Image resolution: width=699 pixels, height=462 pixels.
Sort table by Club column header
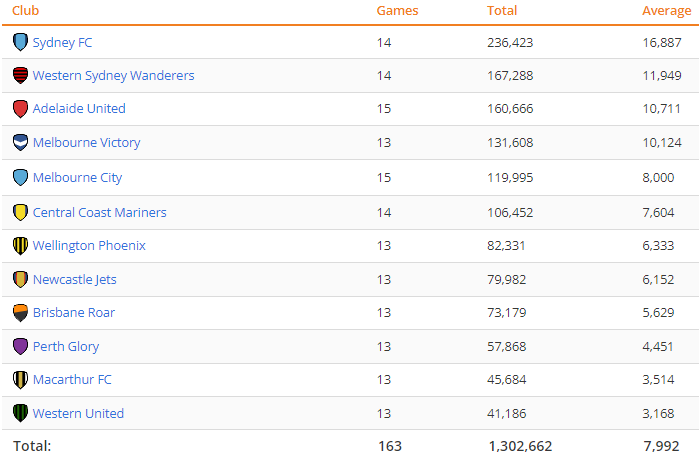tap(27, 11)
